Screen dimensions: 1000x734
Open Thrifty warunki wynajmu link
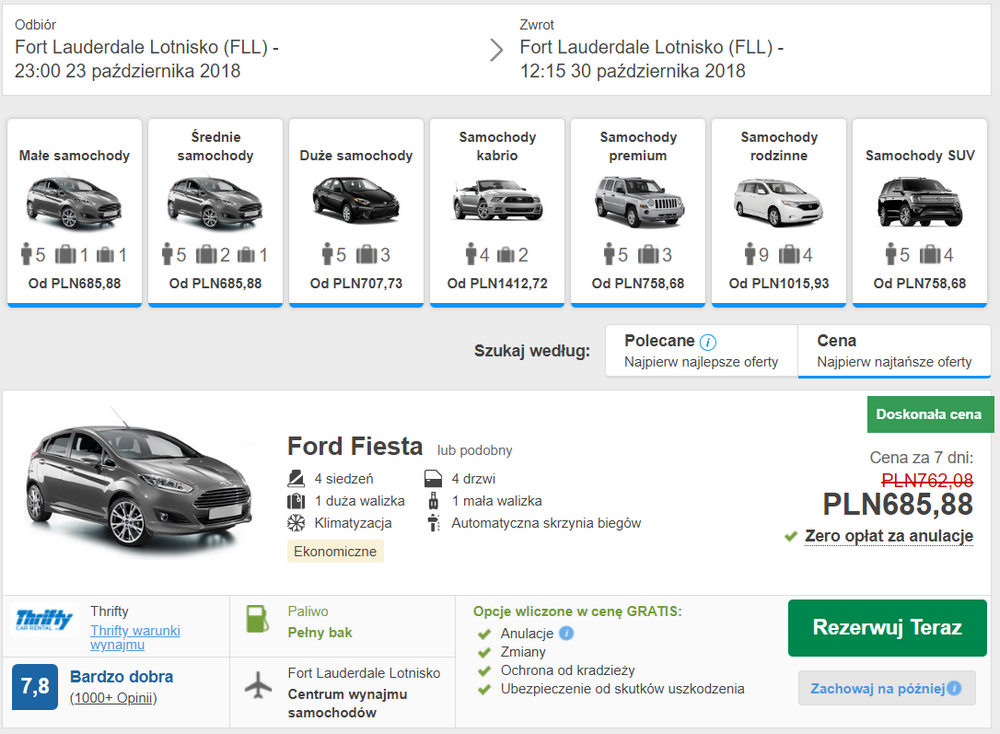pos(135,638)
